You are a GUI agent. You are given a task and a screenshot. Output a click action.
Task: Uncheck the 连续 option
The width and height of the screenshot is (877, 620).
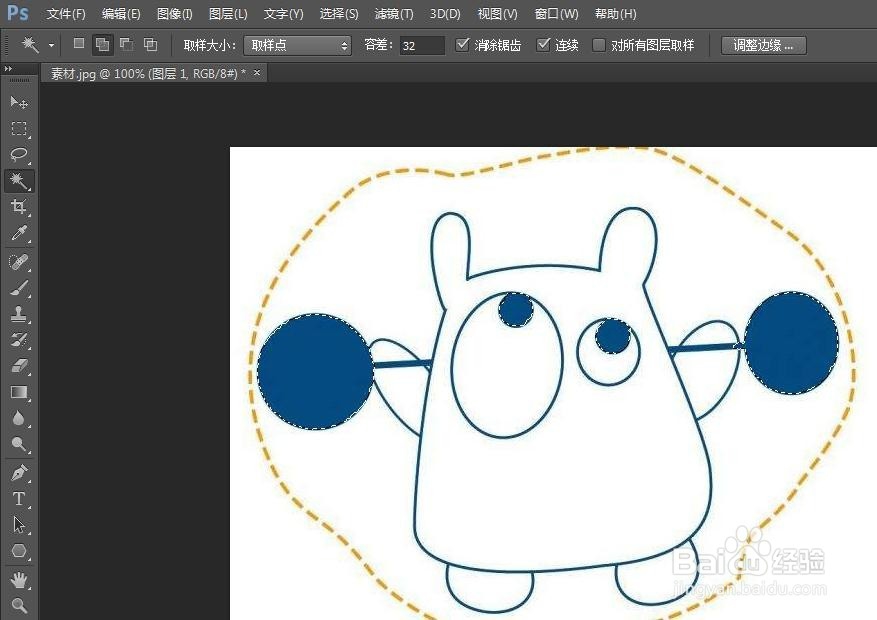pos(544,45)
